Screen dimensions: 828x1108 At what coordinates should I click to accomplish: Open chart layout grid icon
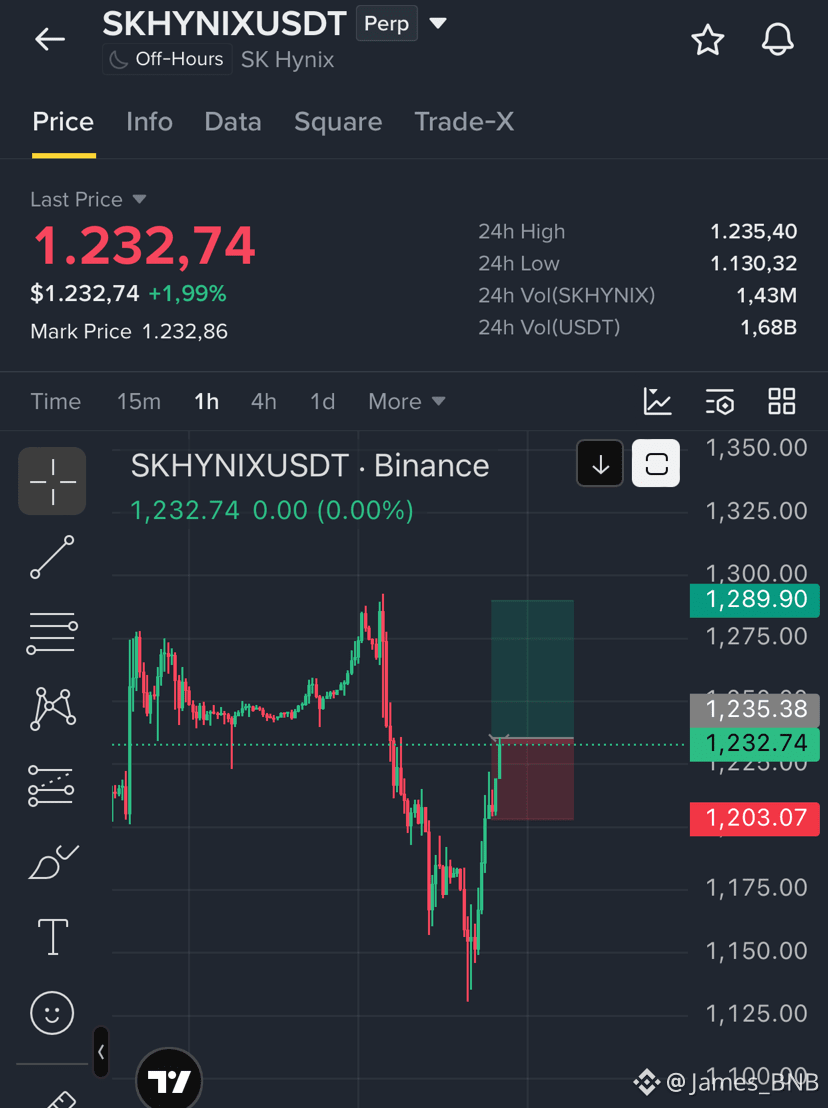coord(781,401)
